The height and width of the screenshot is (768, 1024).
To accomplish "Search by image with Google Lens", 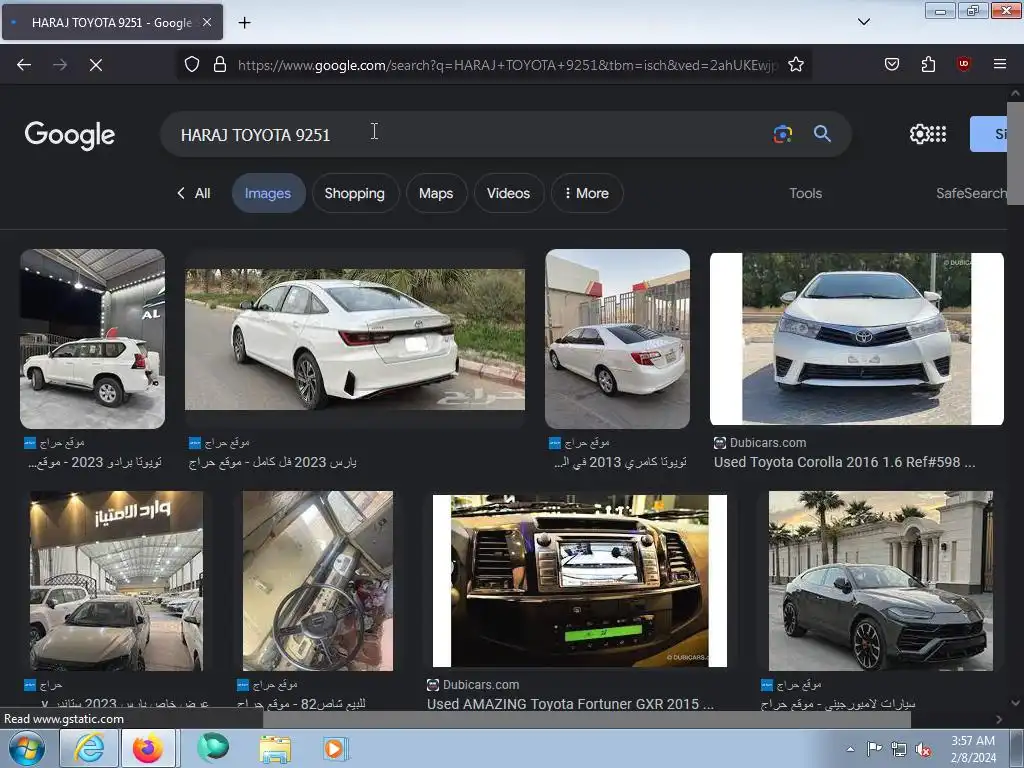I will coord(783,134).
